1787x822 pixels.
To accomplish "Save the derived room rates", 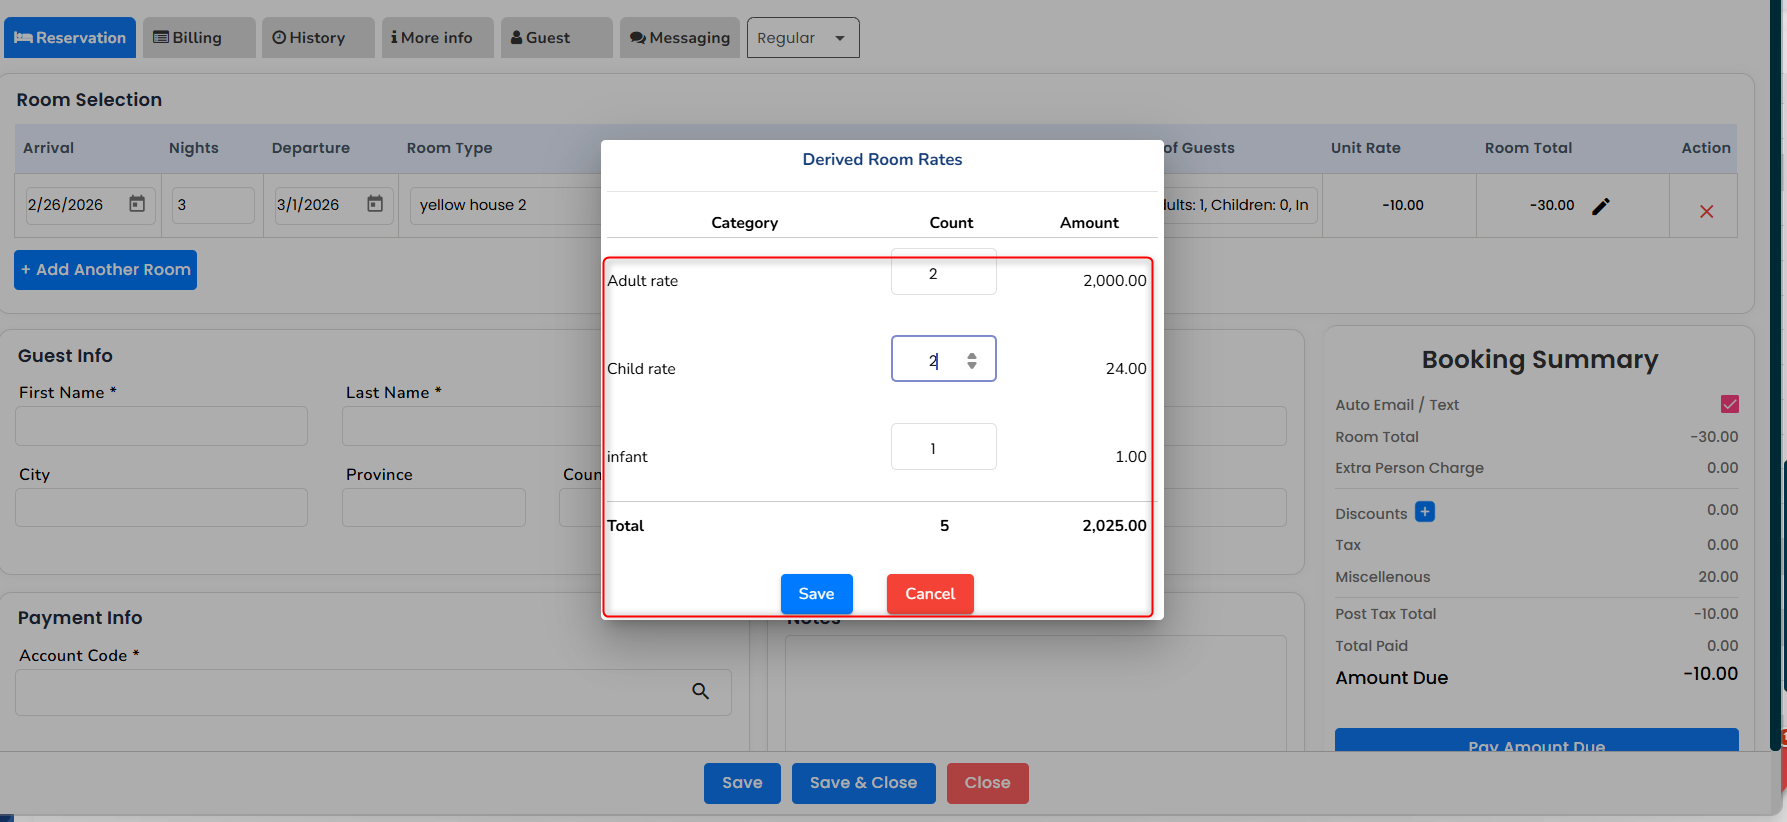I will [x=816, y=594].
